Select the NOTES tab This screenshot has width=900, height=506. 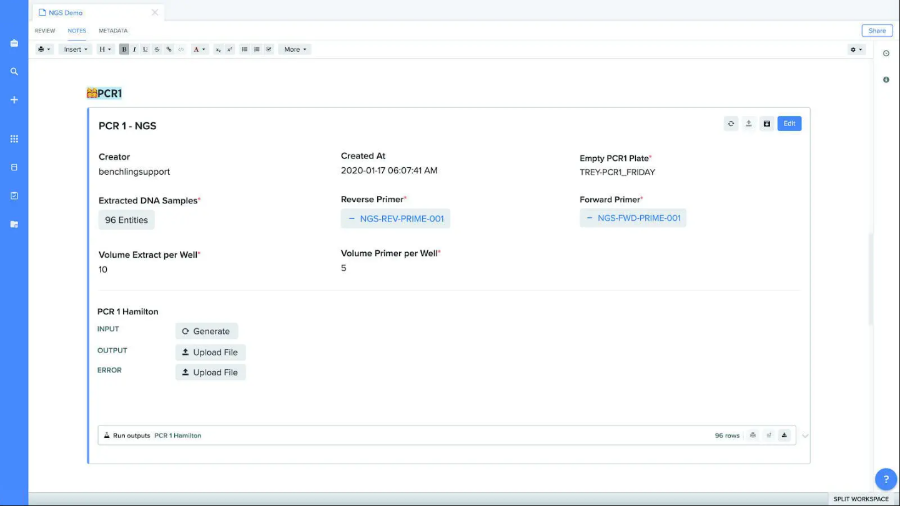(x=76, y=31)
